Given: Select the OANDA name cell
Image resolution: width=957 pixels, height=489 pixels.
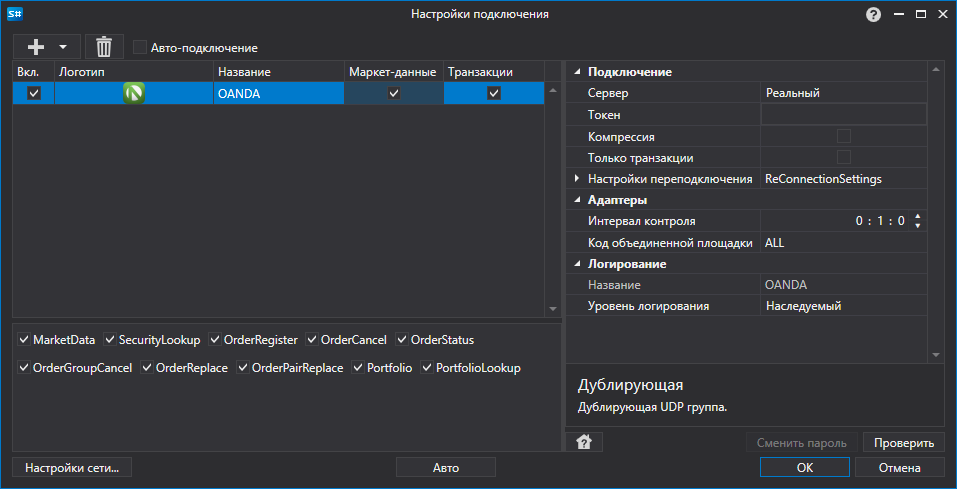Looking at the screenshot, I should click(279, 93).
